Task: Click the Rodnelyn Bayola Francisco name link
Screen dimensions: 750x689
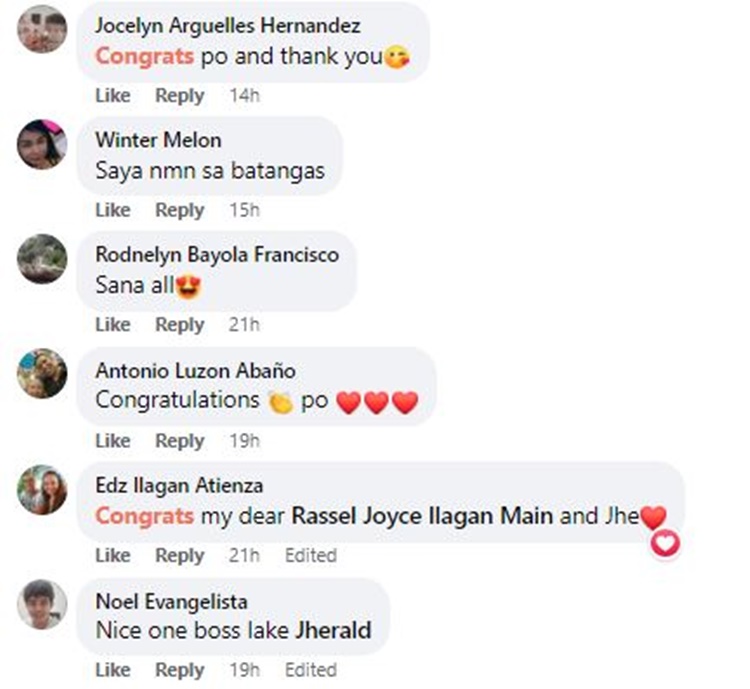Action: coord(217,255)
